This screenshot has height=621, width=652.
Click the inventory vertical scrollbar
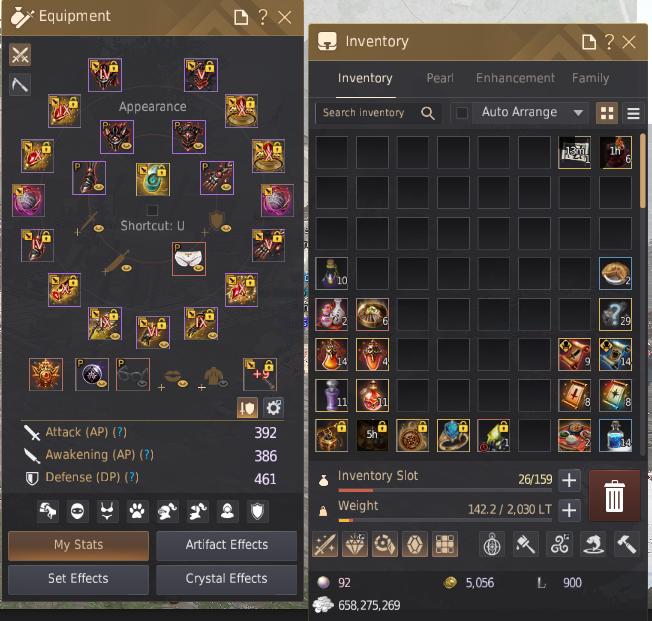(643, 171)
